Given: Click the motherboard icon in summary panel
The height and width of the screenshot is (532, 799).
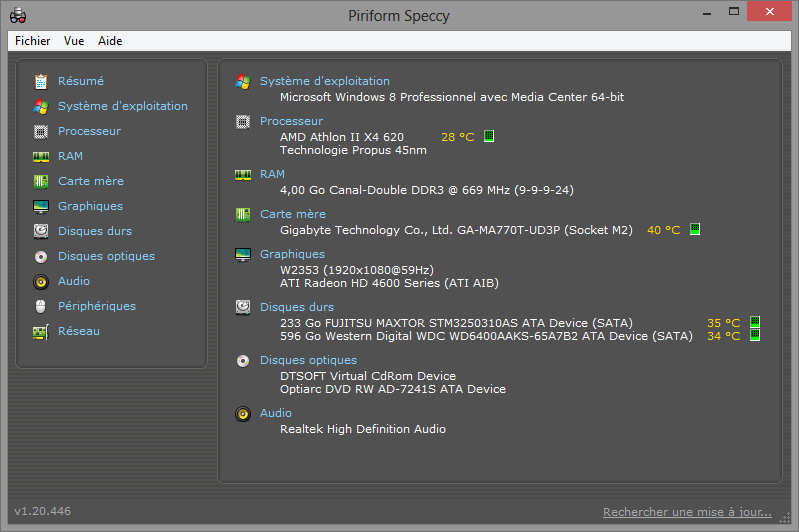Looking at the screenshot, I should [243, 215].
